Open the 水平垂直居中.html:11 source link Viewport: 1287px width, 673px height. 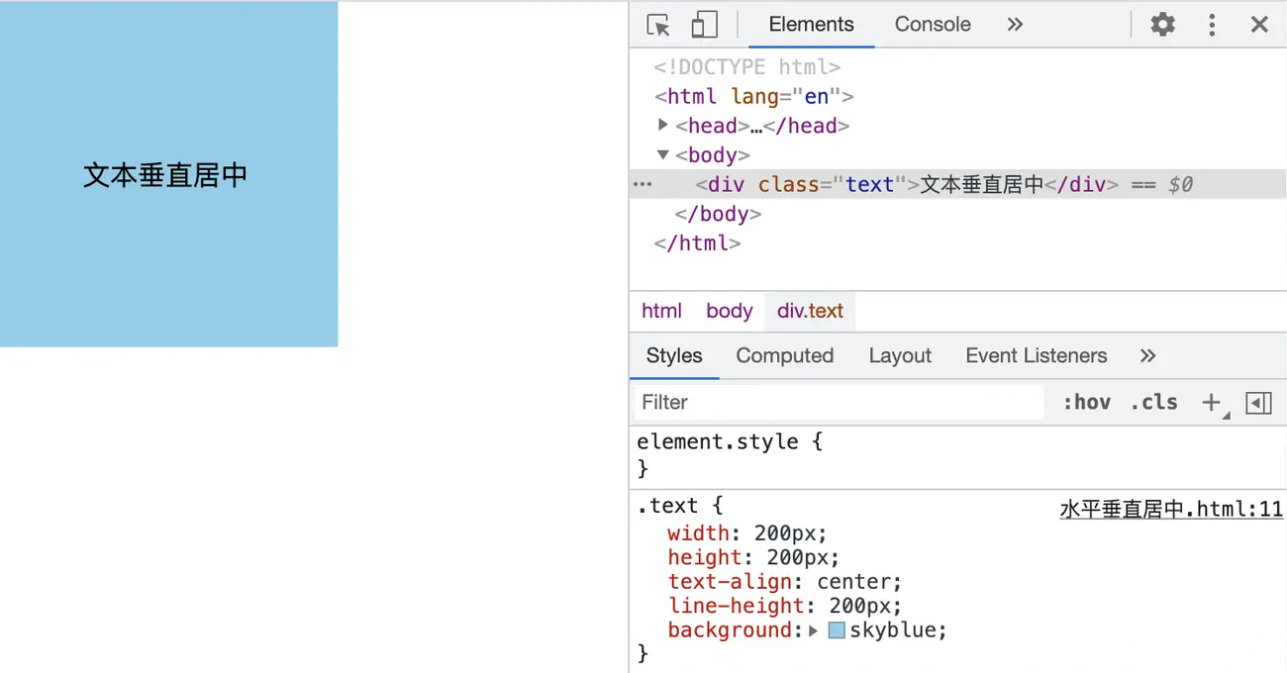pyautogui.click(x=1170, y=510)
